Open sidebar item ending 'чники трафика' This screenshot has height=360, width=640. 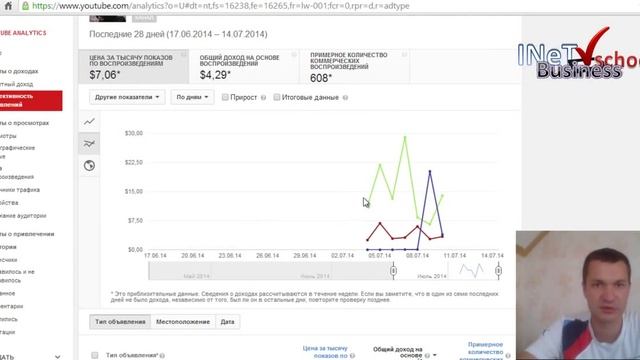click(20, 190)
